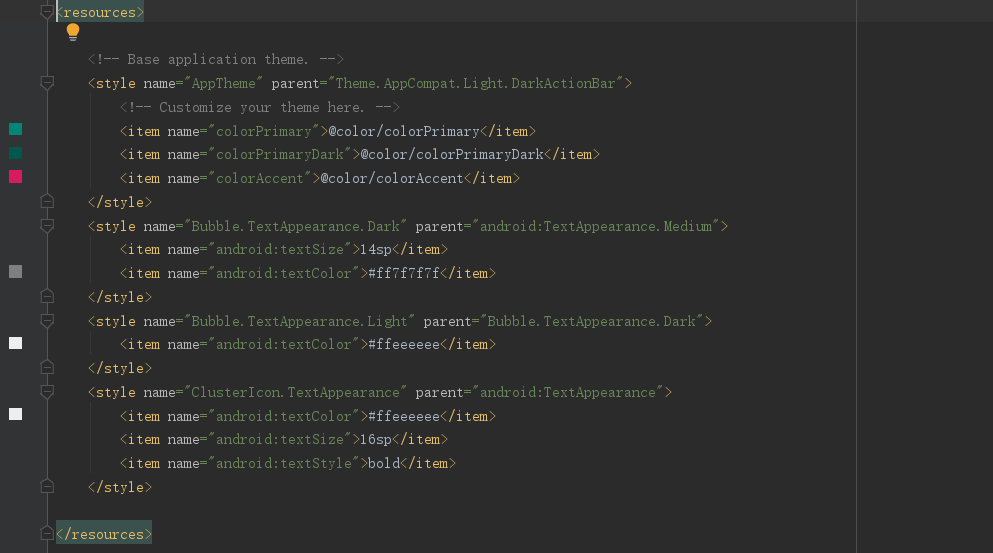
Task: Click '#ffeeeeee' in ClusterIcon.TextAppearance style
Action: pyautogui.click(x=404, y=416)
